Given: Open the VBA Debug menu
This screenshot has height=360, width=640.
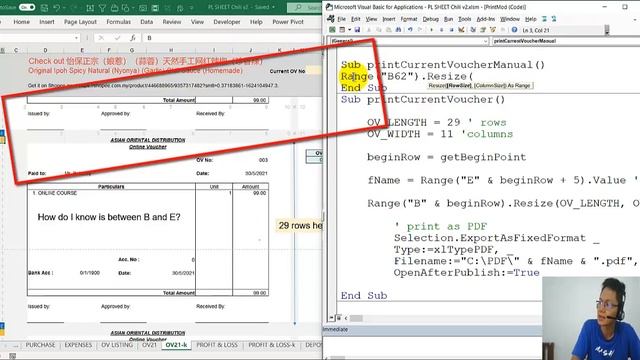Looking at the screenshot, I should [x=430, y=19].
